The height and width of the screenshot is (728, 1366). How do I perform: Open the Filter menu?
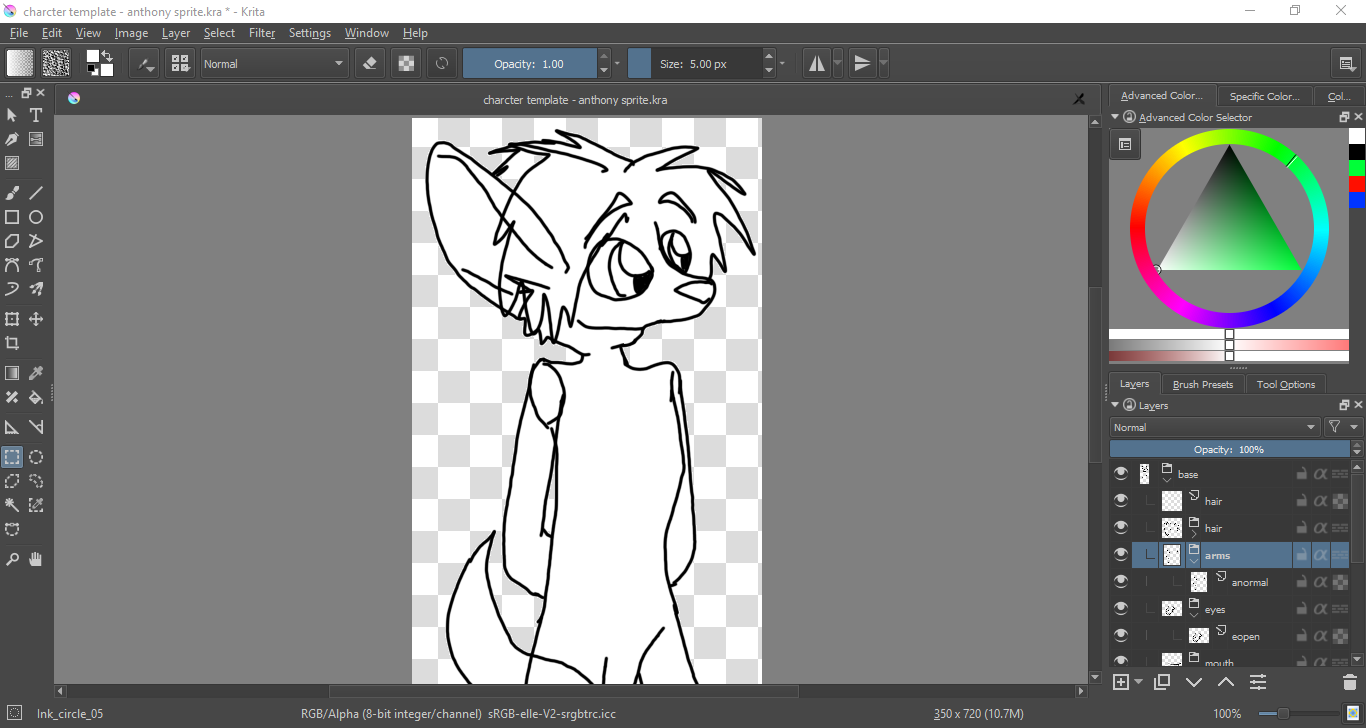point(262,33)
